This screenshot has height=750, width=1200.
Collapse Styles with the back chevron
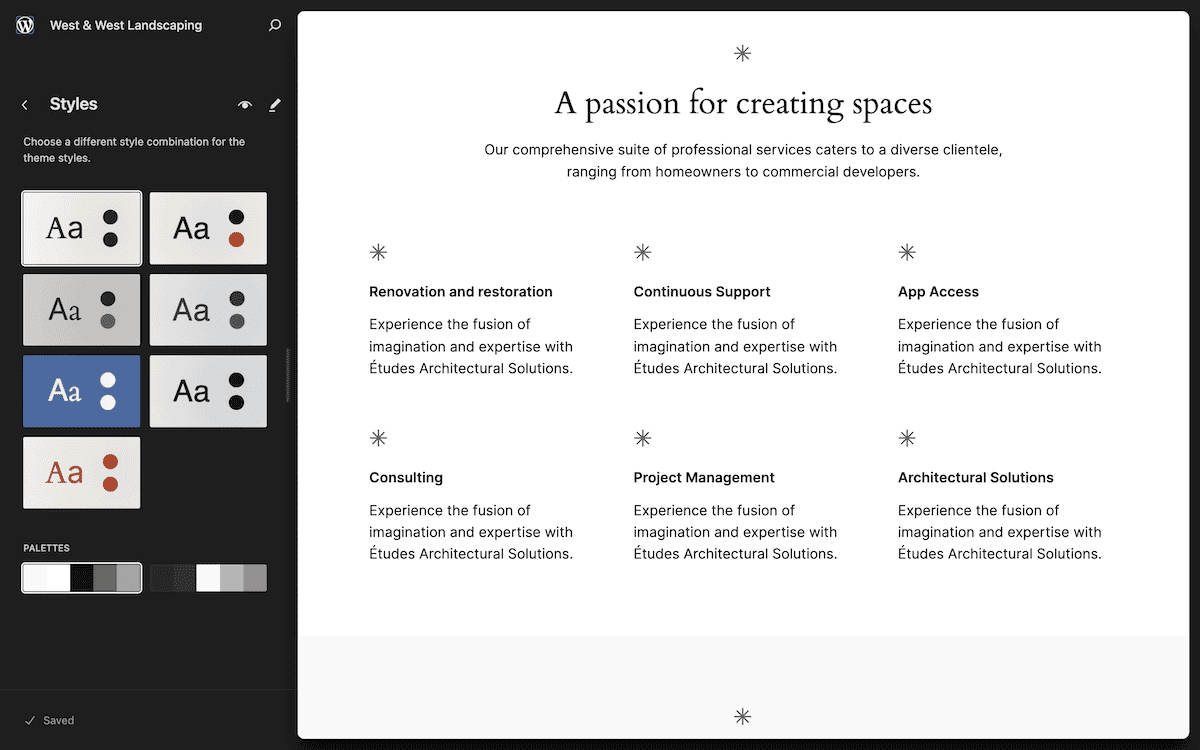coord(24,104)
